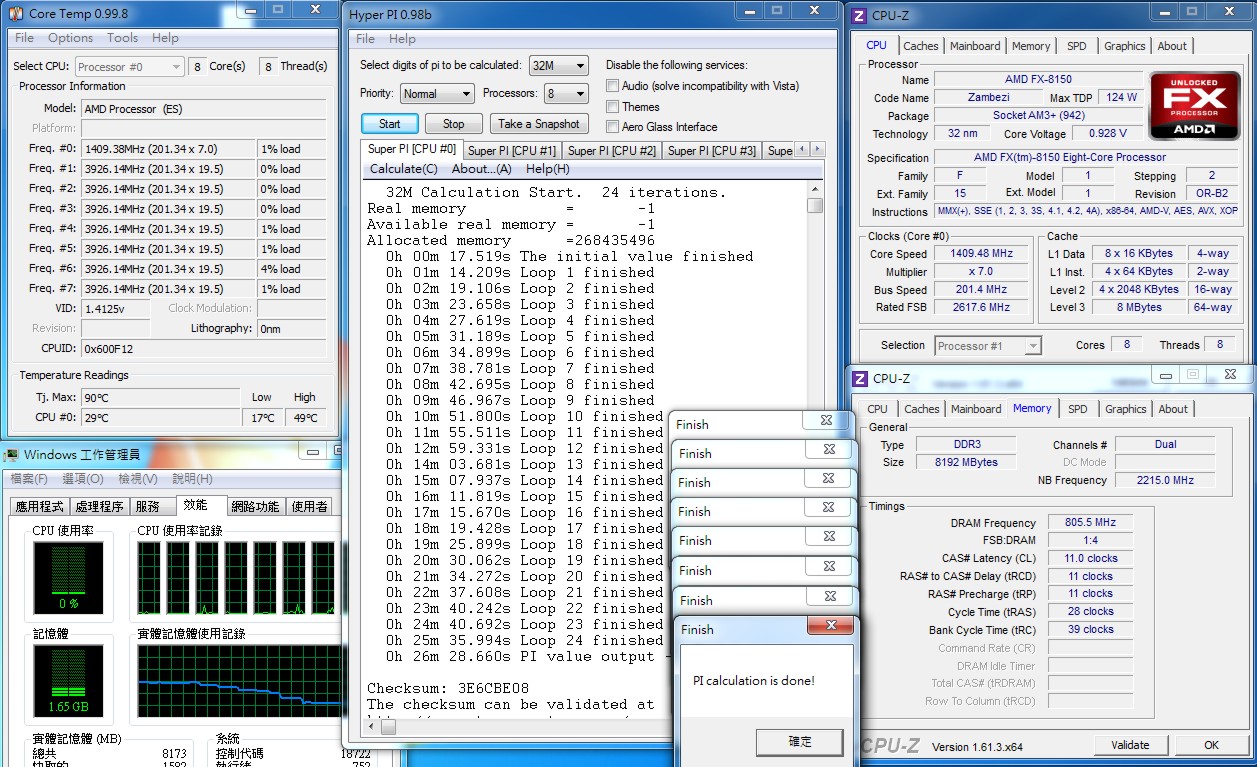Open the Select CPU dropdown in Core Temp
This screenshot has width=1257, height=767.
coord(128,67)
